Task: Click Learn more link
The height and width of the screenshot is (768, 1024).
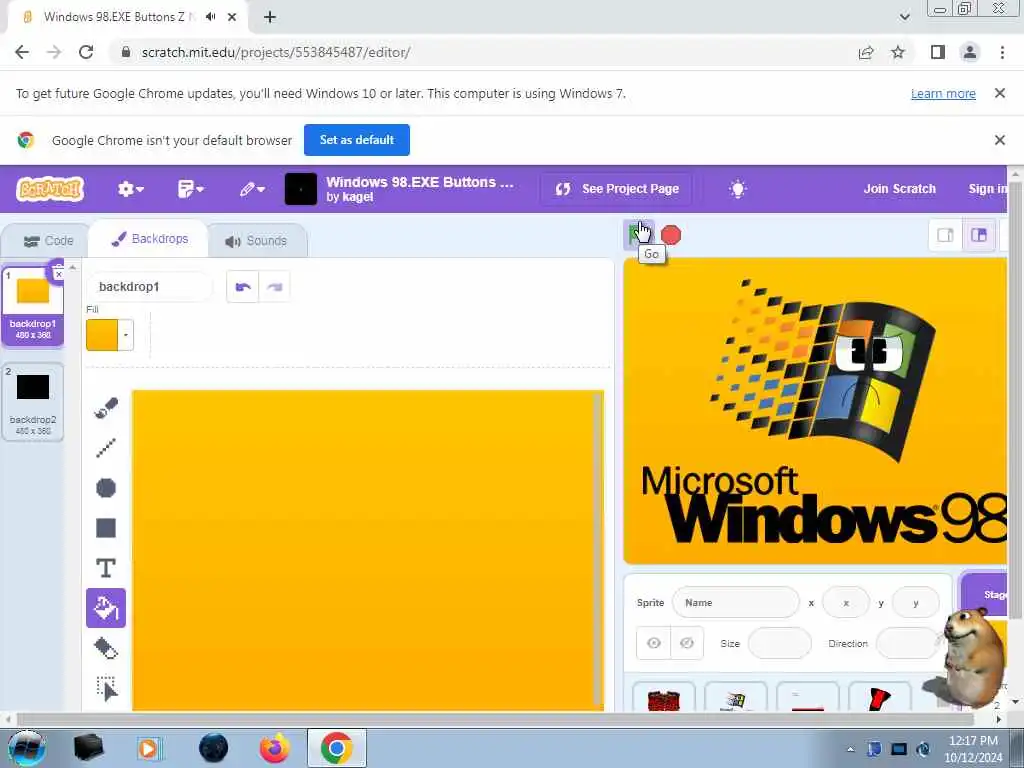Action: 943,93
